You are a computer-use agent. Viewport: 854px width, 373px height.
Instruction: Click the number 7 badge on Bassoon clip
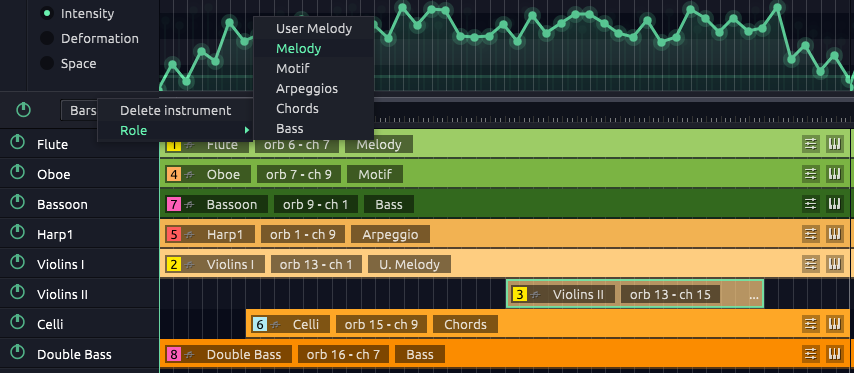coord(174,205)
